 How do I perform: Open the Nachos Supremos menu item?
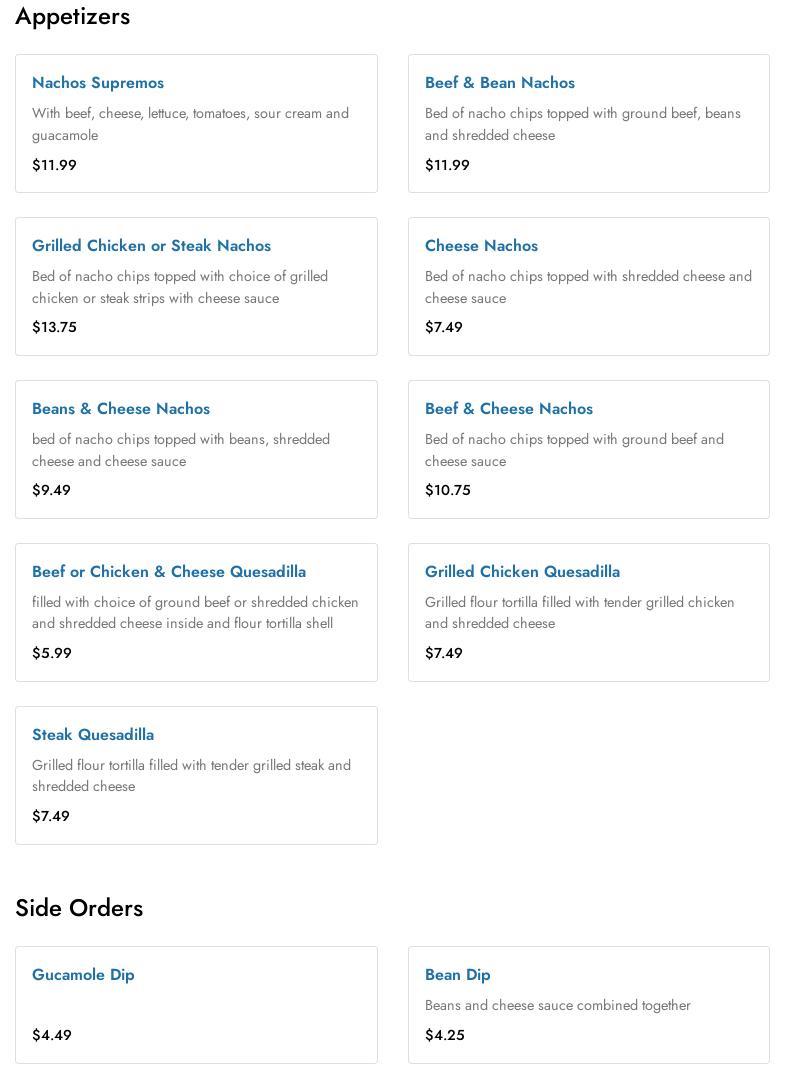pyautogui.click(x=98, y=83)
